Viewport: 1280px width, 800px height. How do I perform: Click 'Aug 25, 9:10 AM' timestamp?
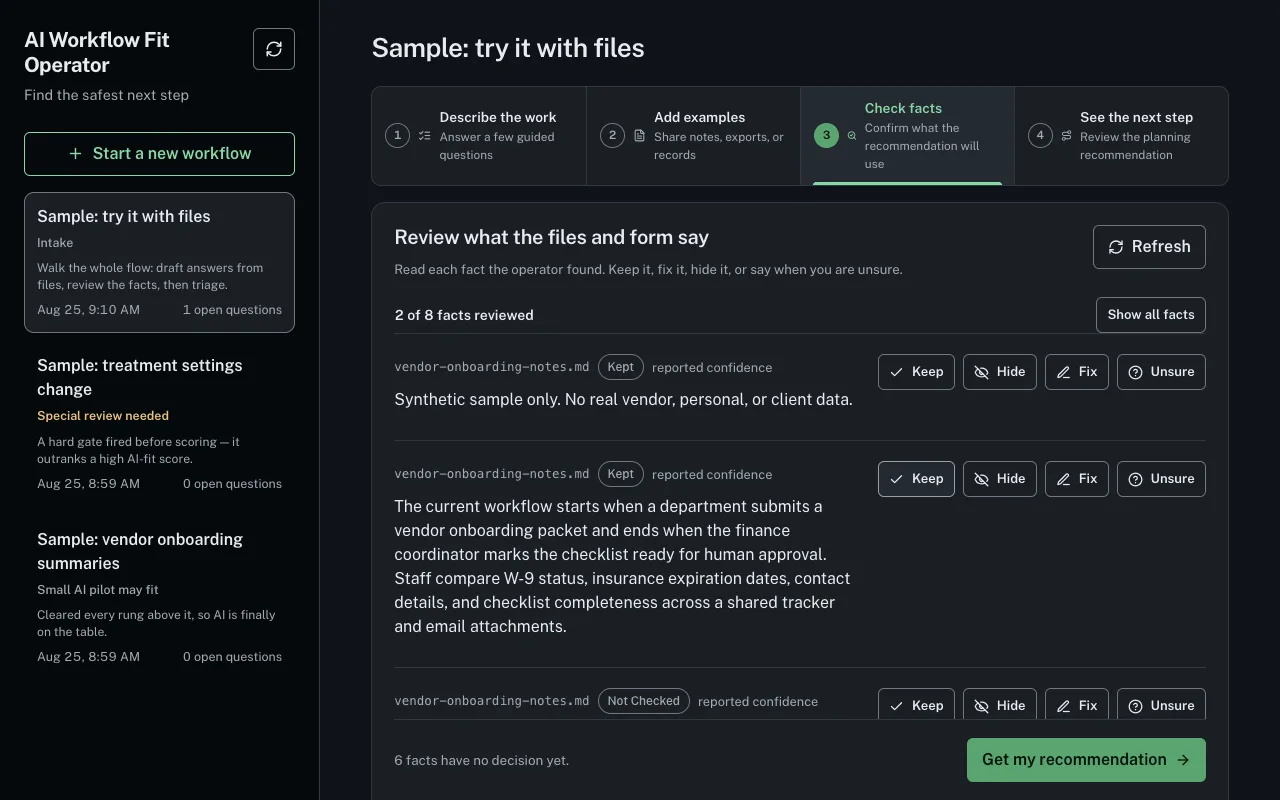pyautogui.click(x=89, y=310)
